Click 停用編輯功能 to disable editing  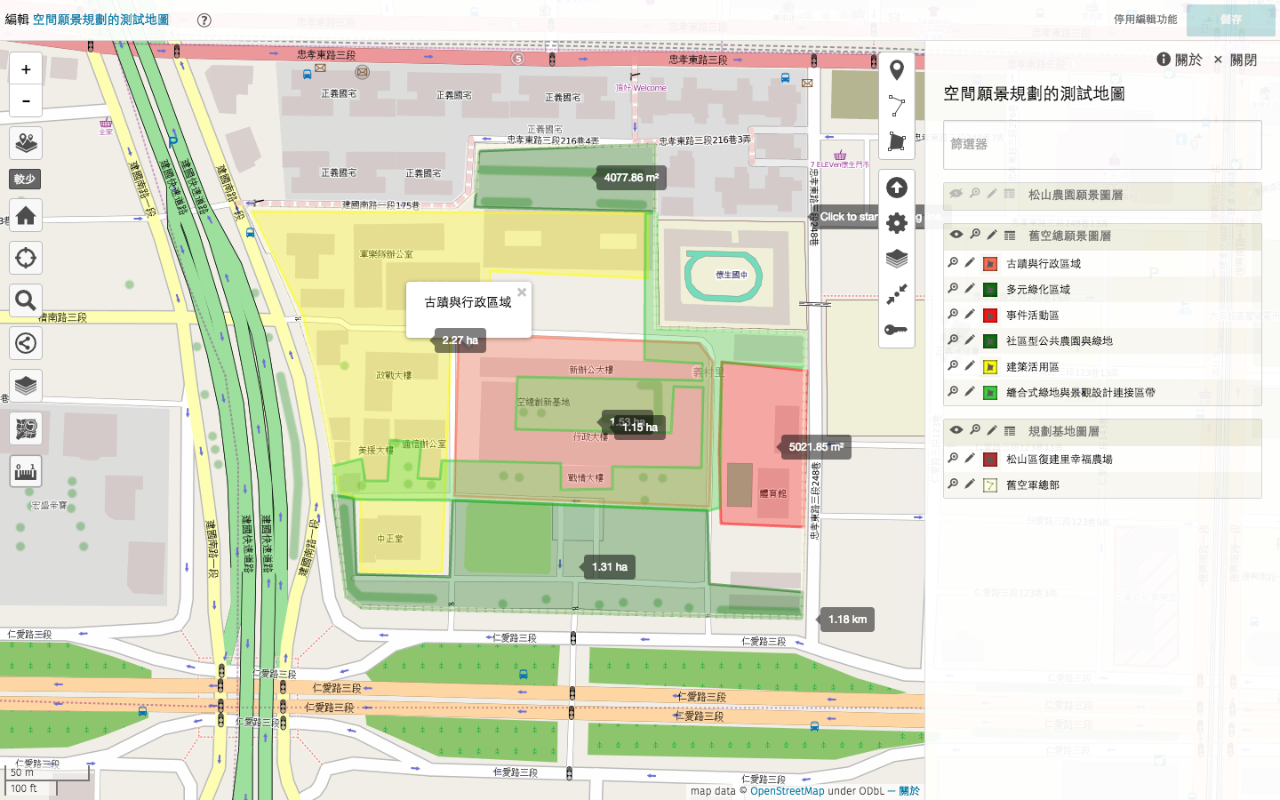click(1145, 19)
